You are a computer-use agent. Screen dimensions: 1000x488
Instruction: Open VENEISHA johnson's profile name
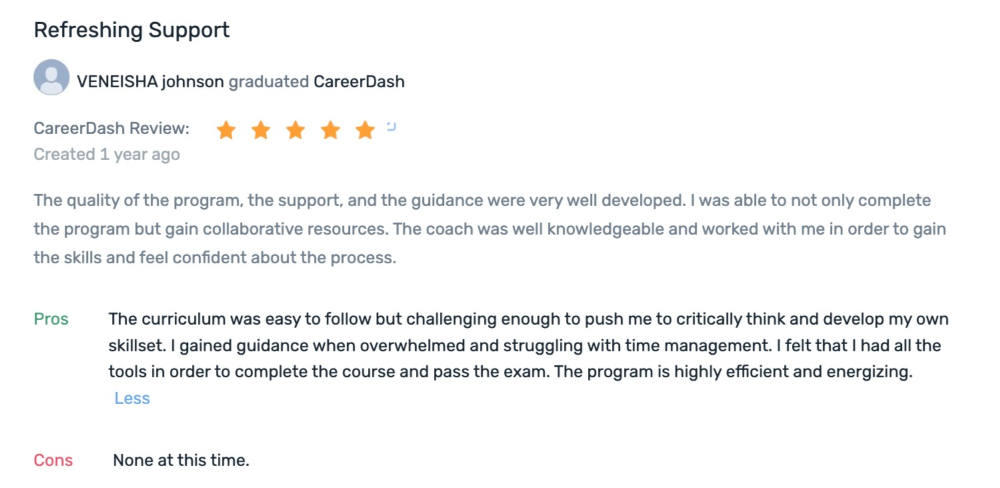pyautogui.click(x=150, y=82)
